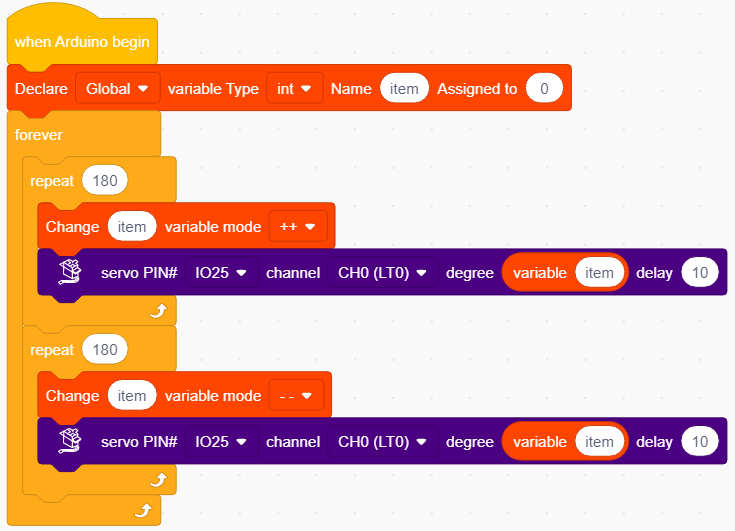Click loop arrow icon of forever block
This screenshot has height=531, width=735.
coord(143,510)
